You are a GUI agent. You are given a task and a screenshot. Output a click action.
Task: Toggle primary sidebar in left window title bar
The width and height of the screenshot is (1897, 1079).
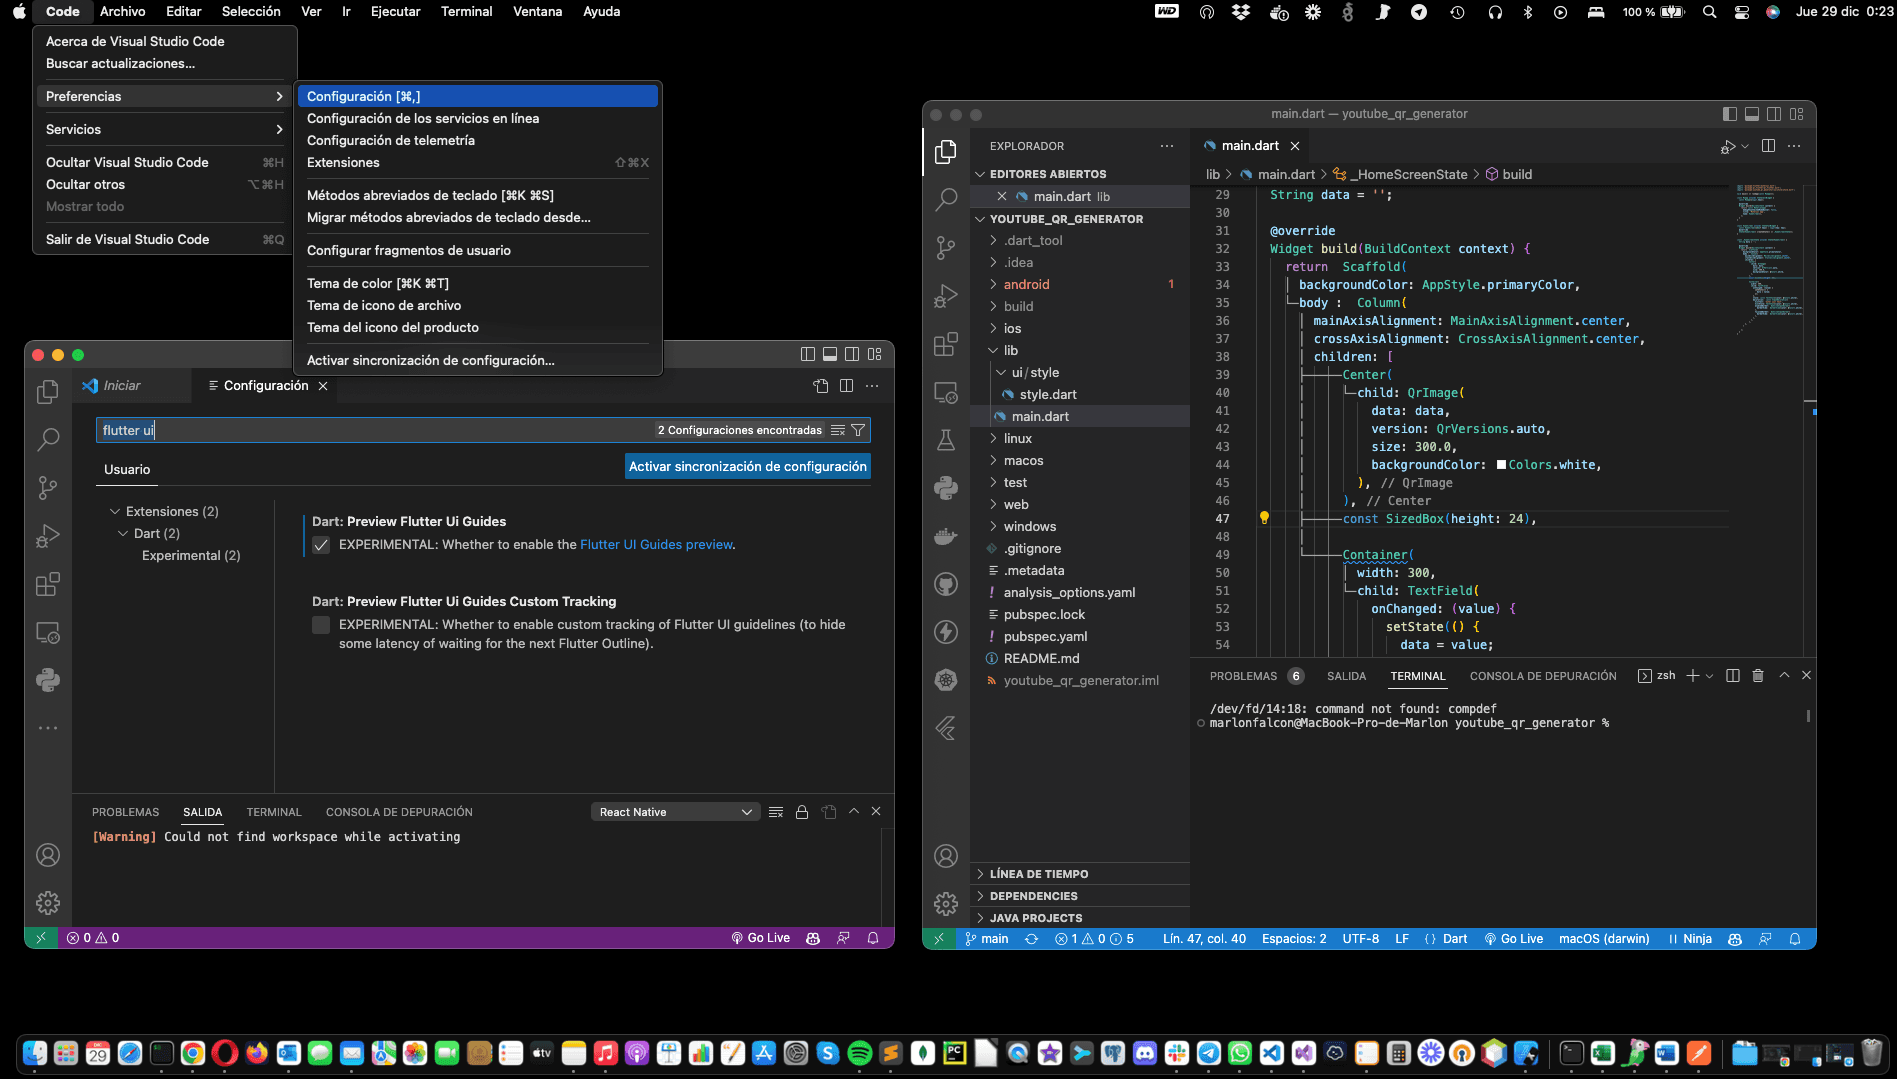808,354
